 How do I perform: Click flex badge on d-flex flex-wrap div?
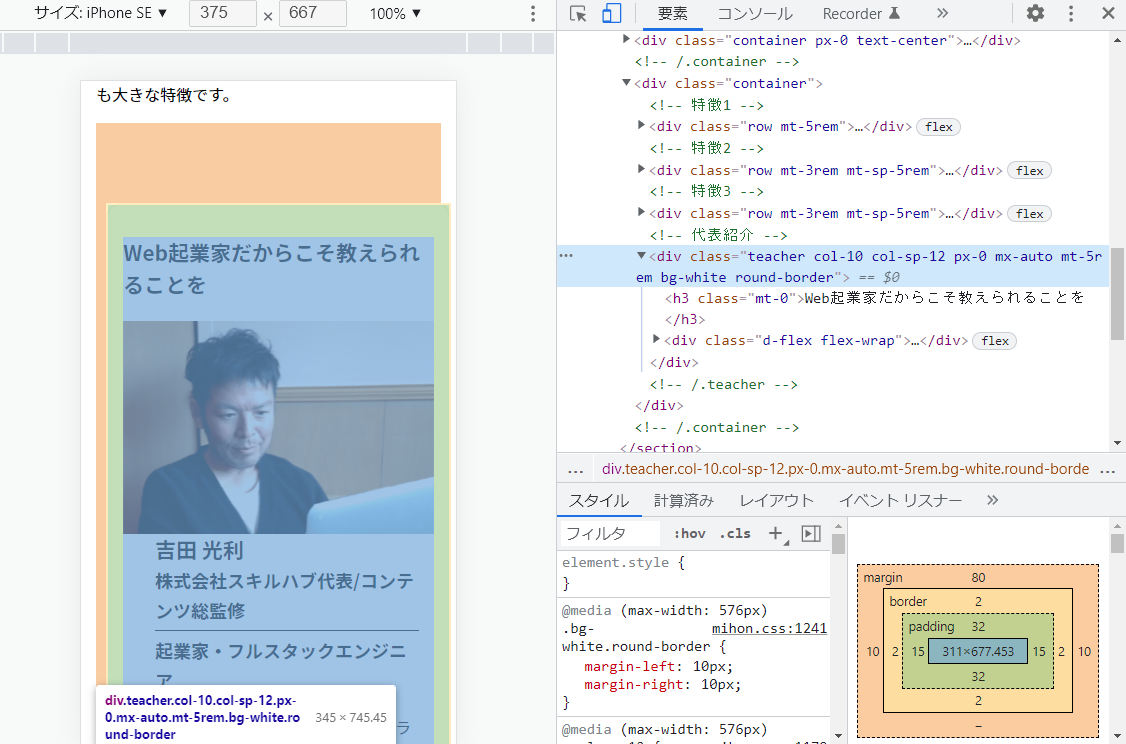[x=995, y=341]
